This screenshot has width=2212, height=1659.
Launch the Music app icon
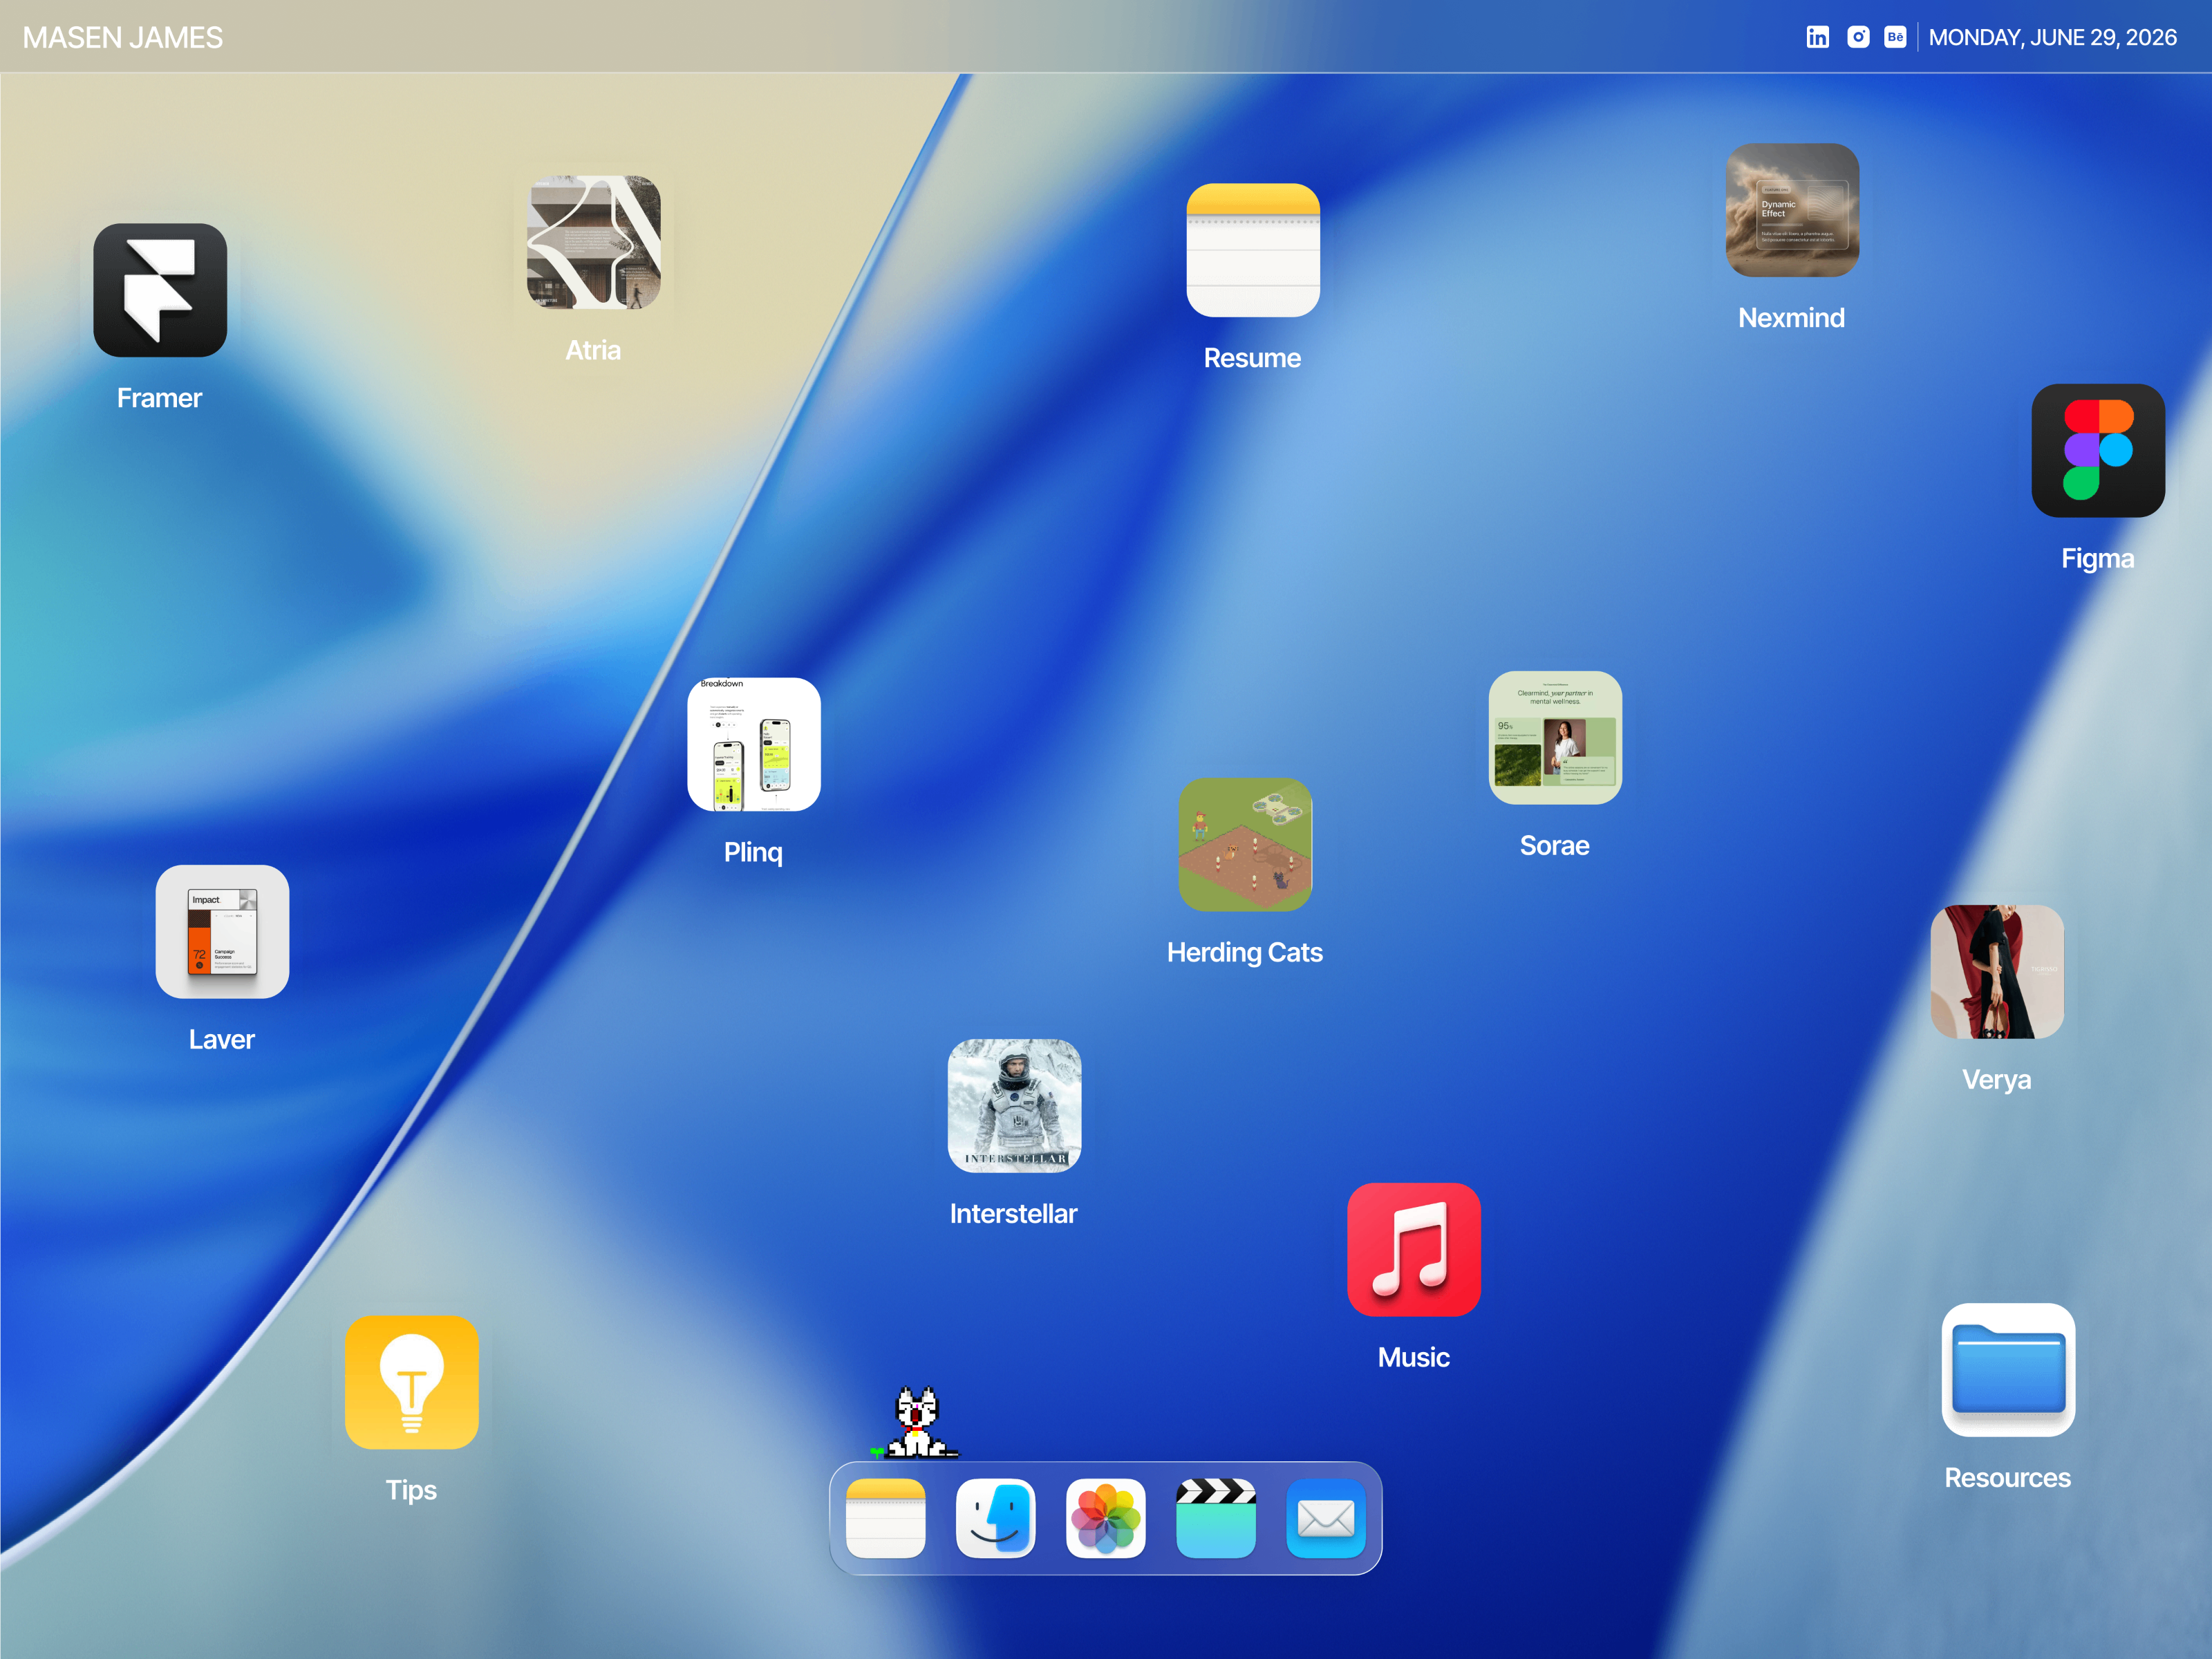1414,1250
